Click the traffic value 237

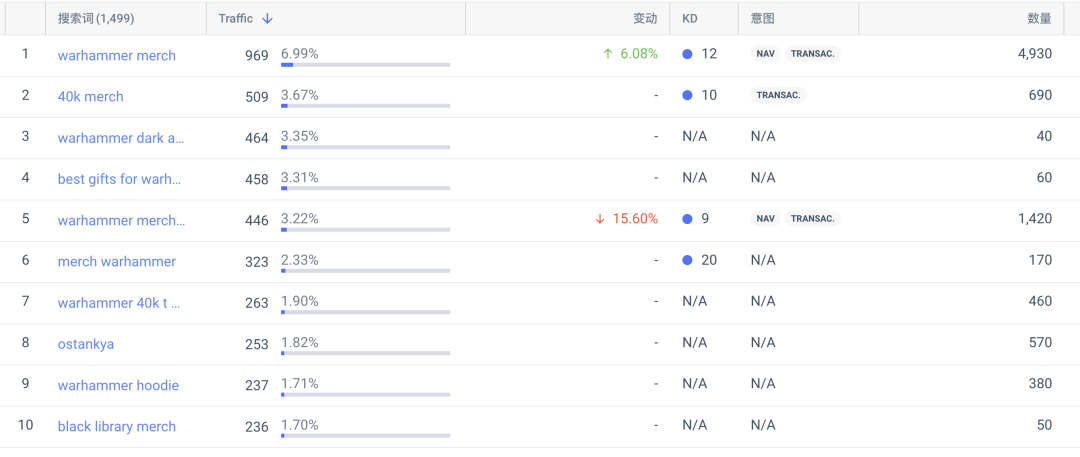(x=257, y=387)
